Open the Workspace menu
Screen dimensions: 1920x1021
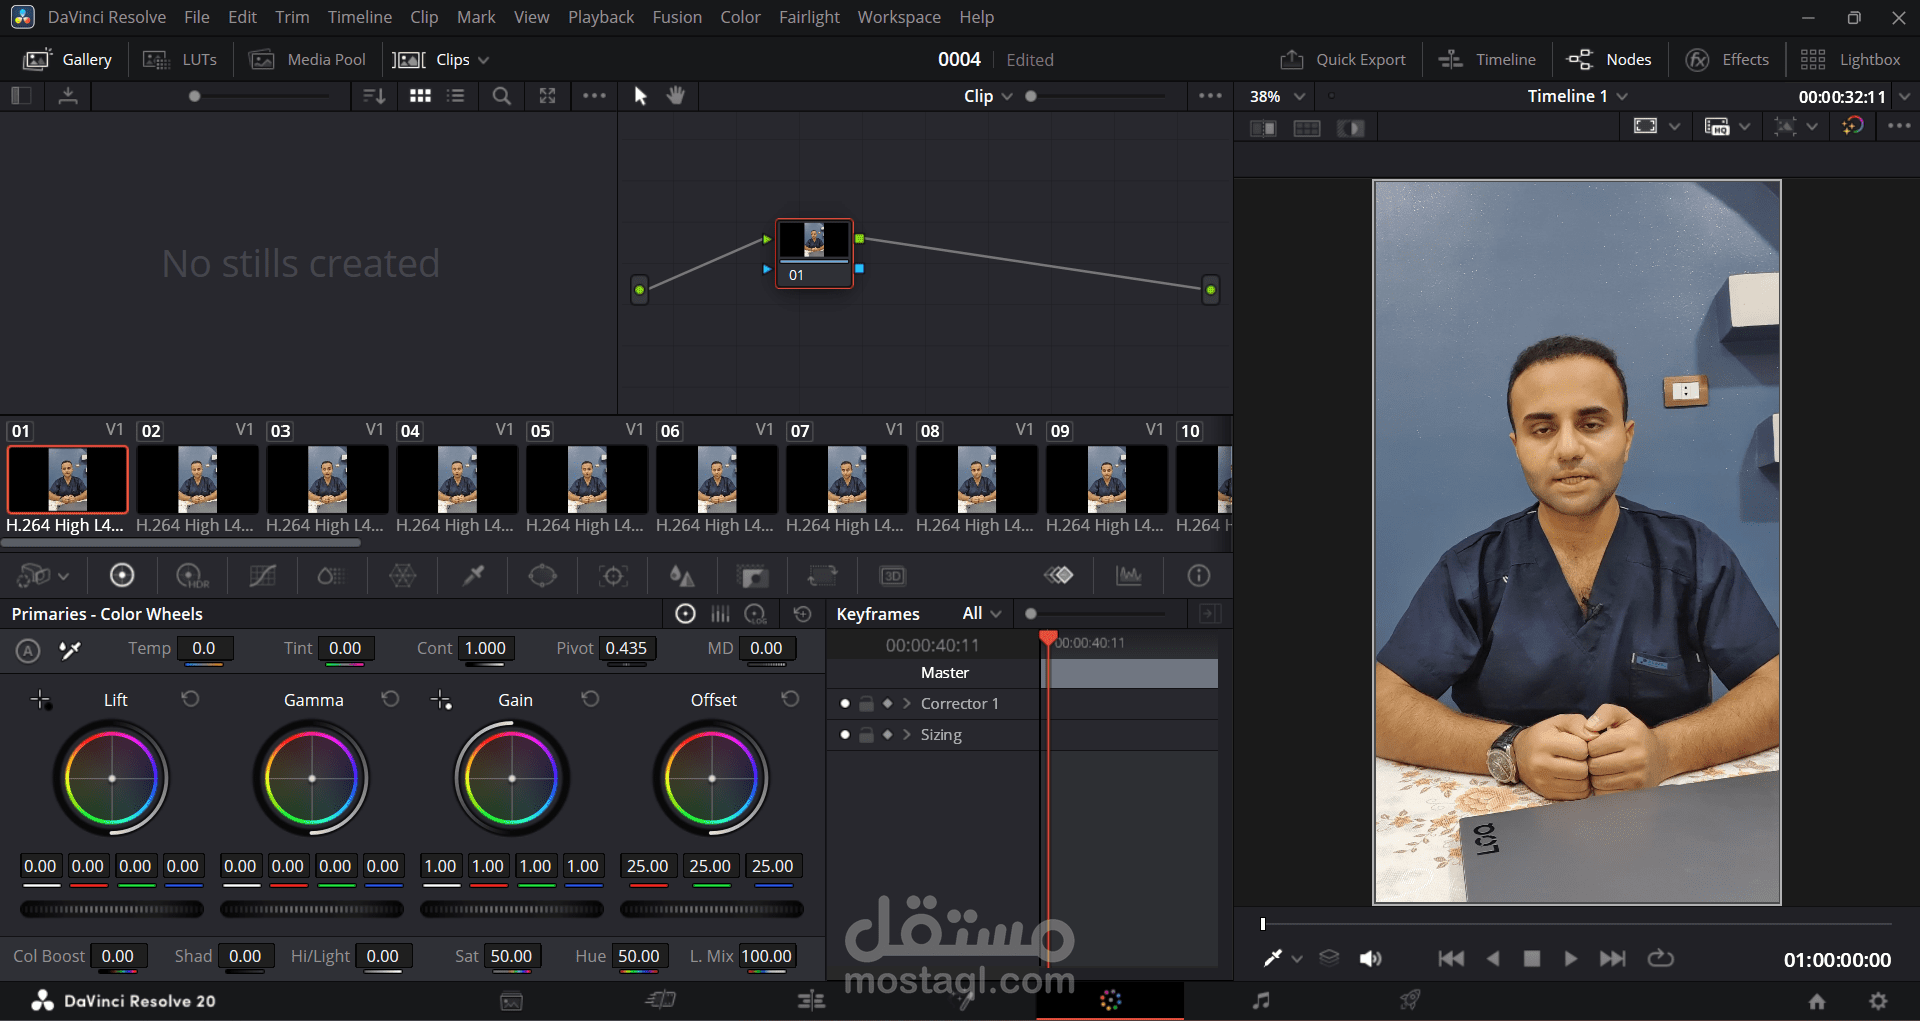[899, 17]
